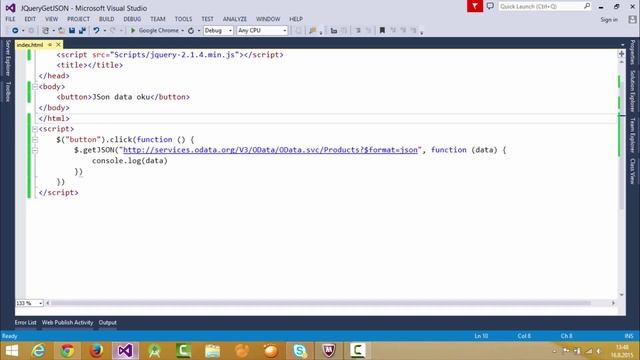Open the WINDOW menu
This screenshot has height=360, width=640.
[x=268, y=19]
